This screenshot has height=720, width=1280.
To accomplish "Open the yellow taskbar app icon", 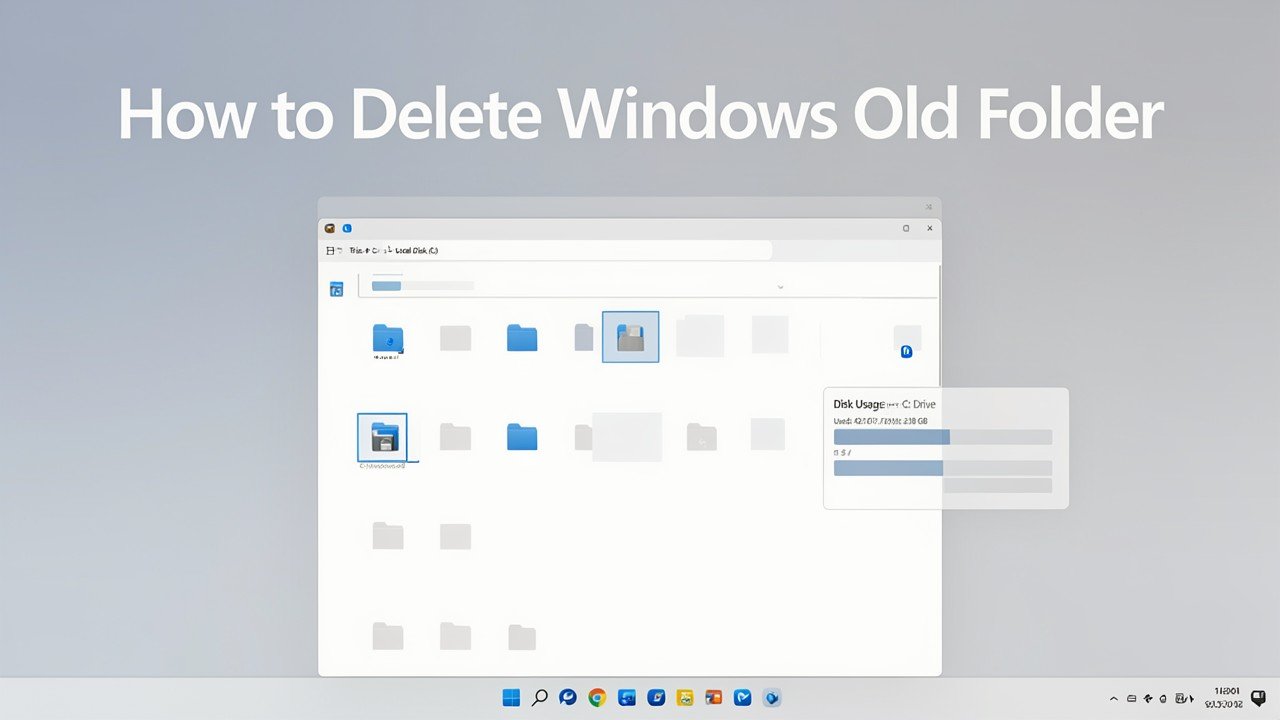I will [685, 698].
